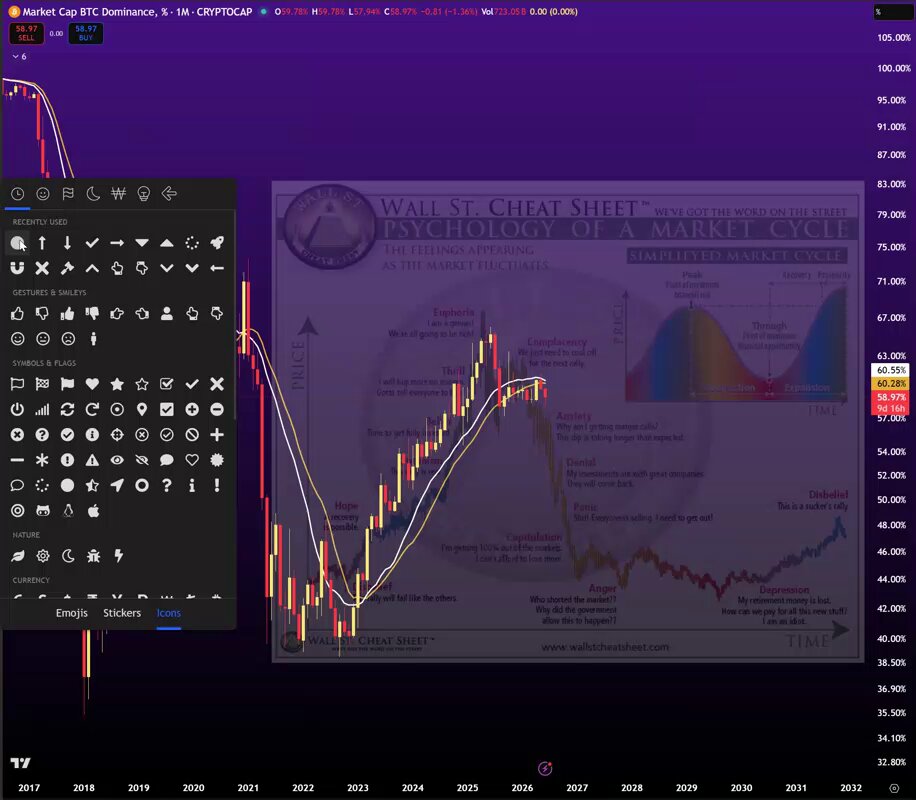Click the TradingView logo
The width and height of the screenshot is (916, 800).
tap(20, 763)
